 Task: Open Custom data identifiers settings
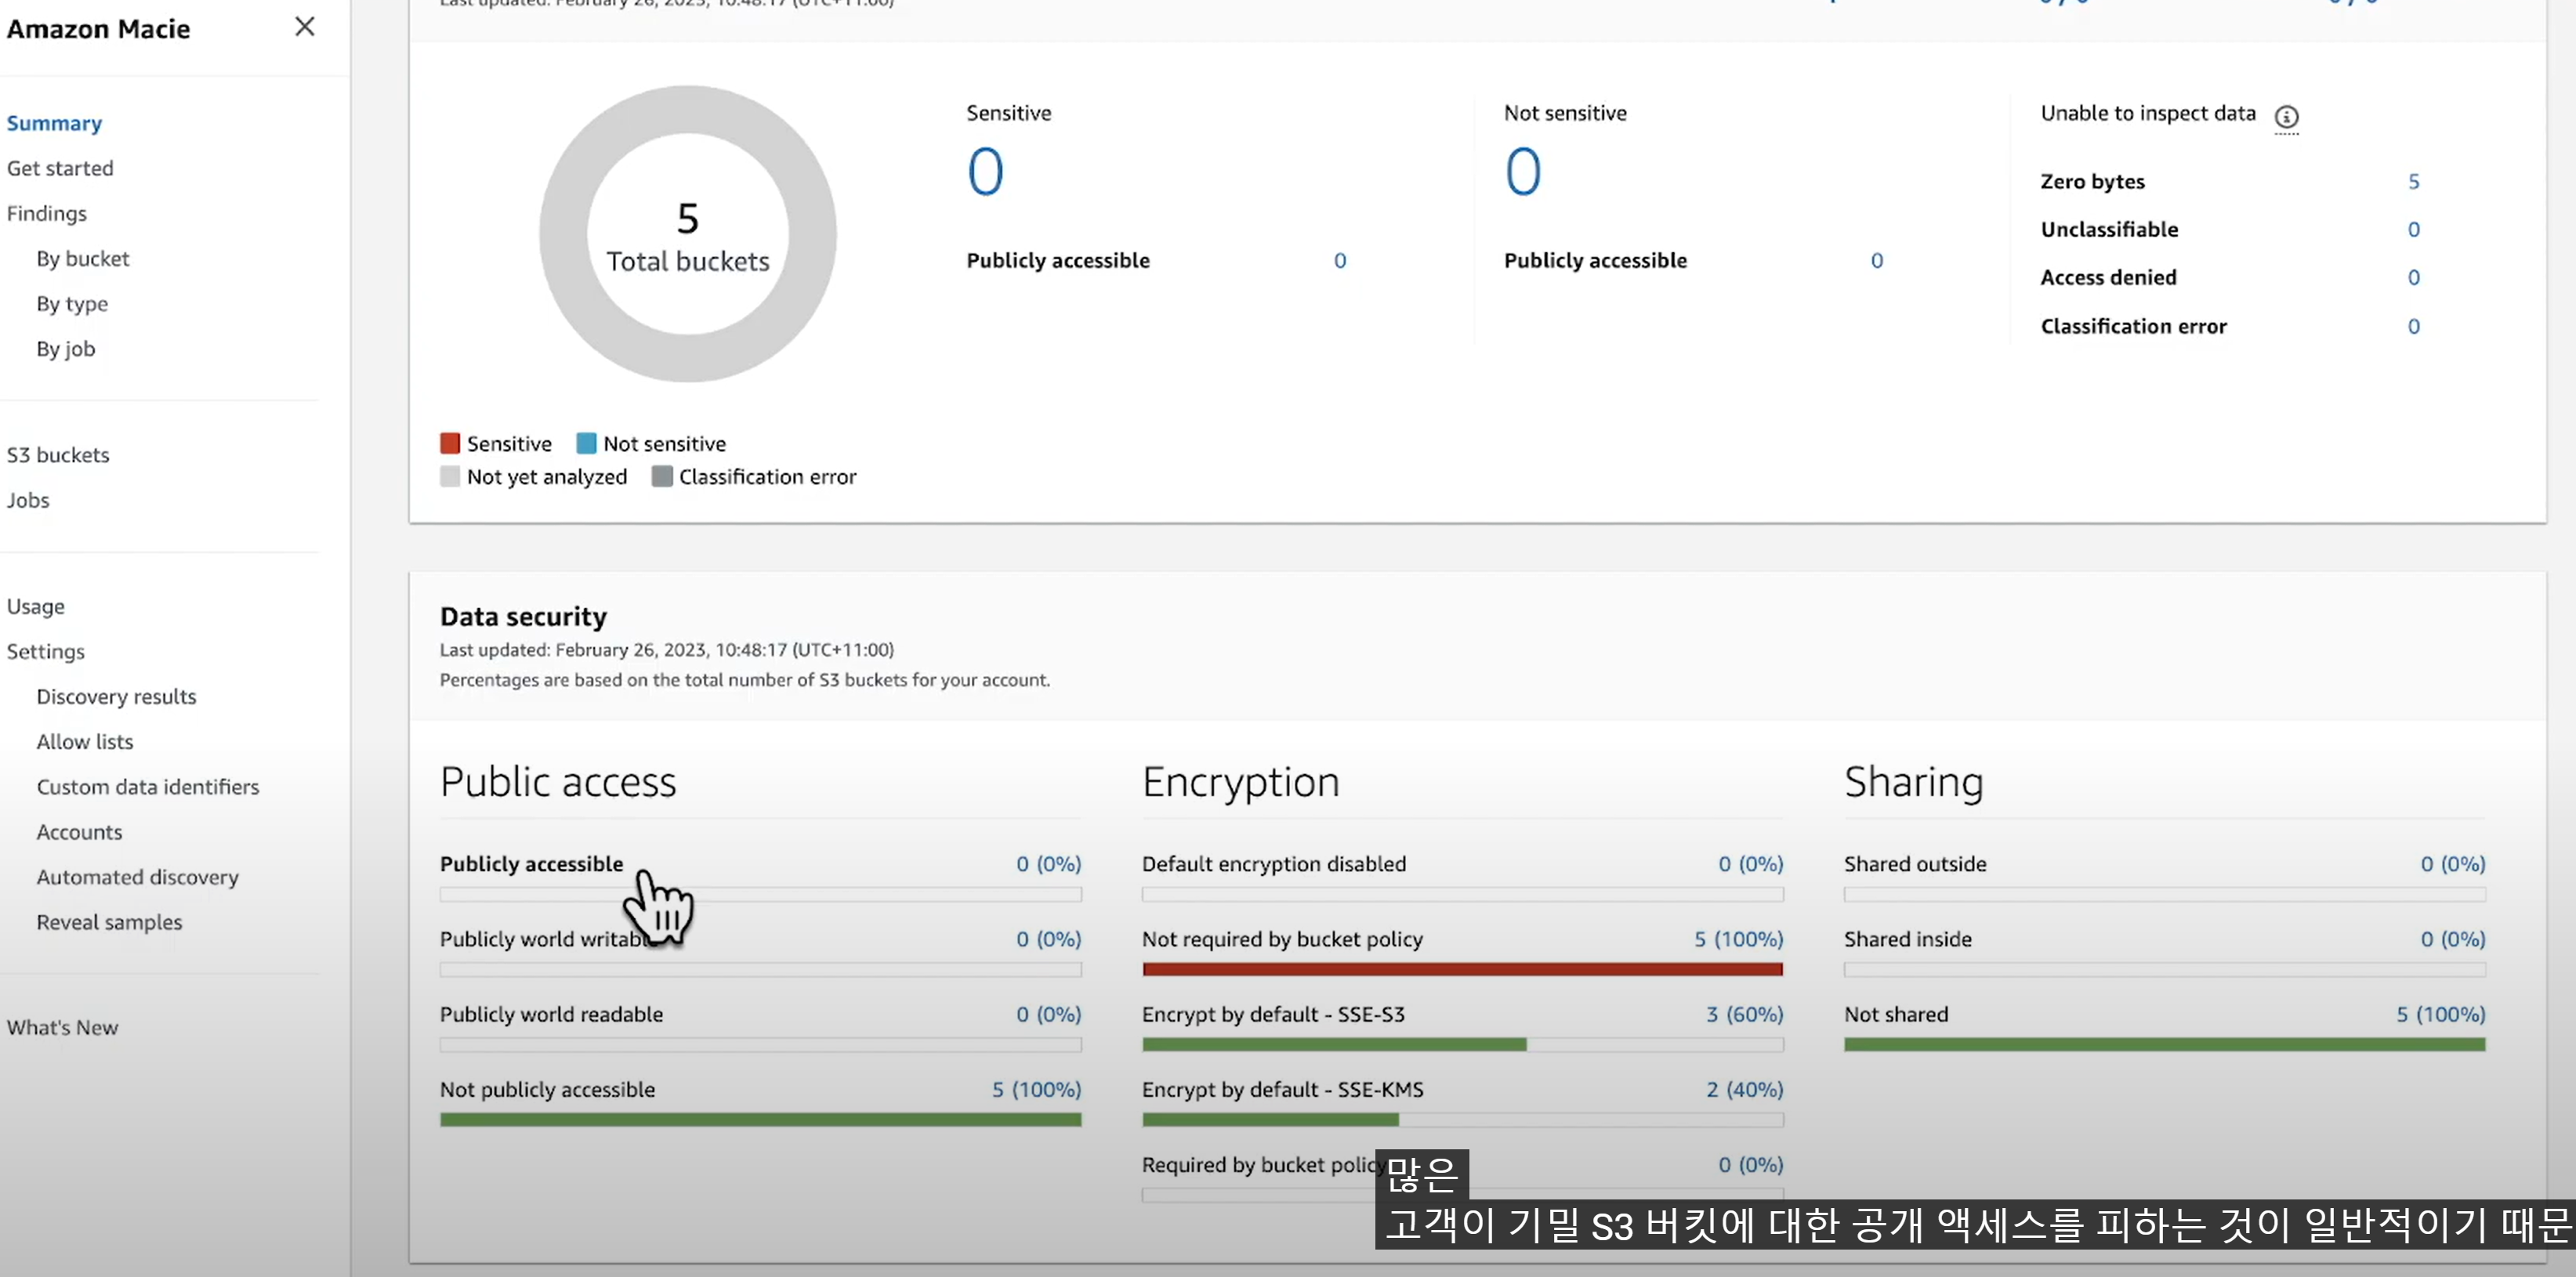[148, 787]
